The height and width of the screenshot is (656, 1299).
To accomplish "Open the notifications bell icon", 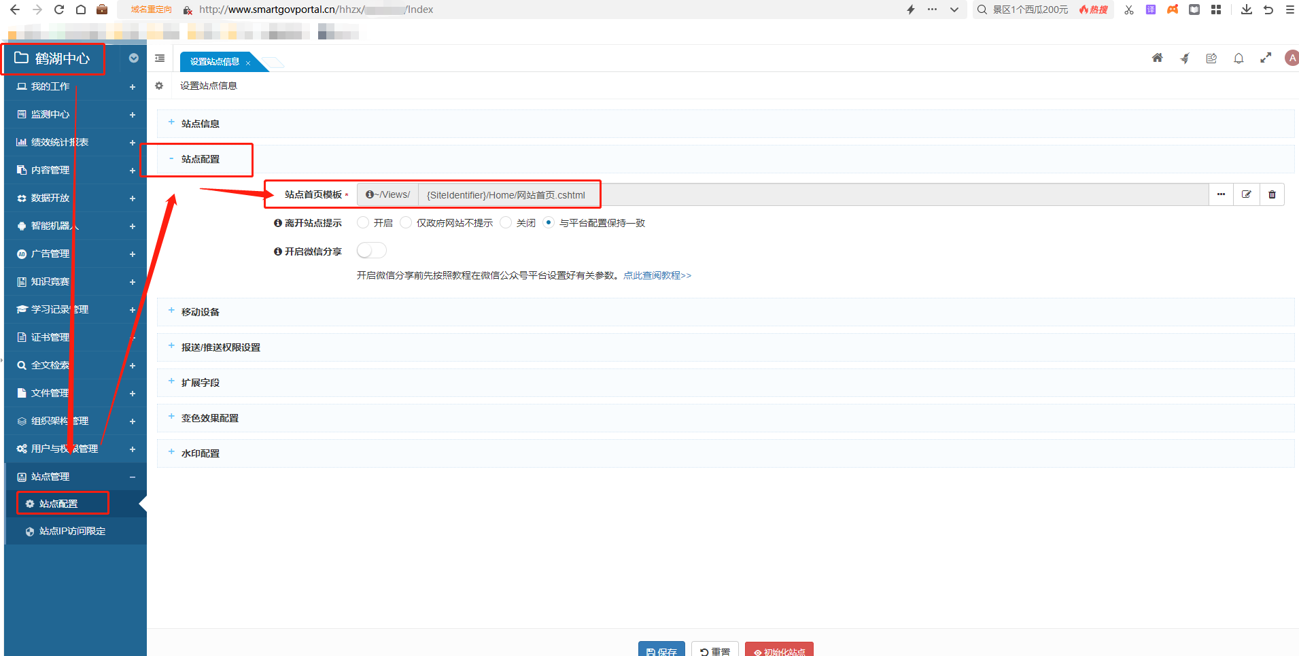I will coord(1238,58).
